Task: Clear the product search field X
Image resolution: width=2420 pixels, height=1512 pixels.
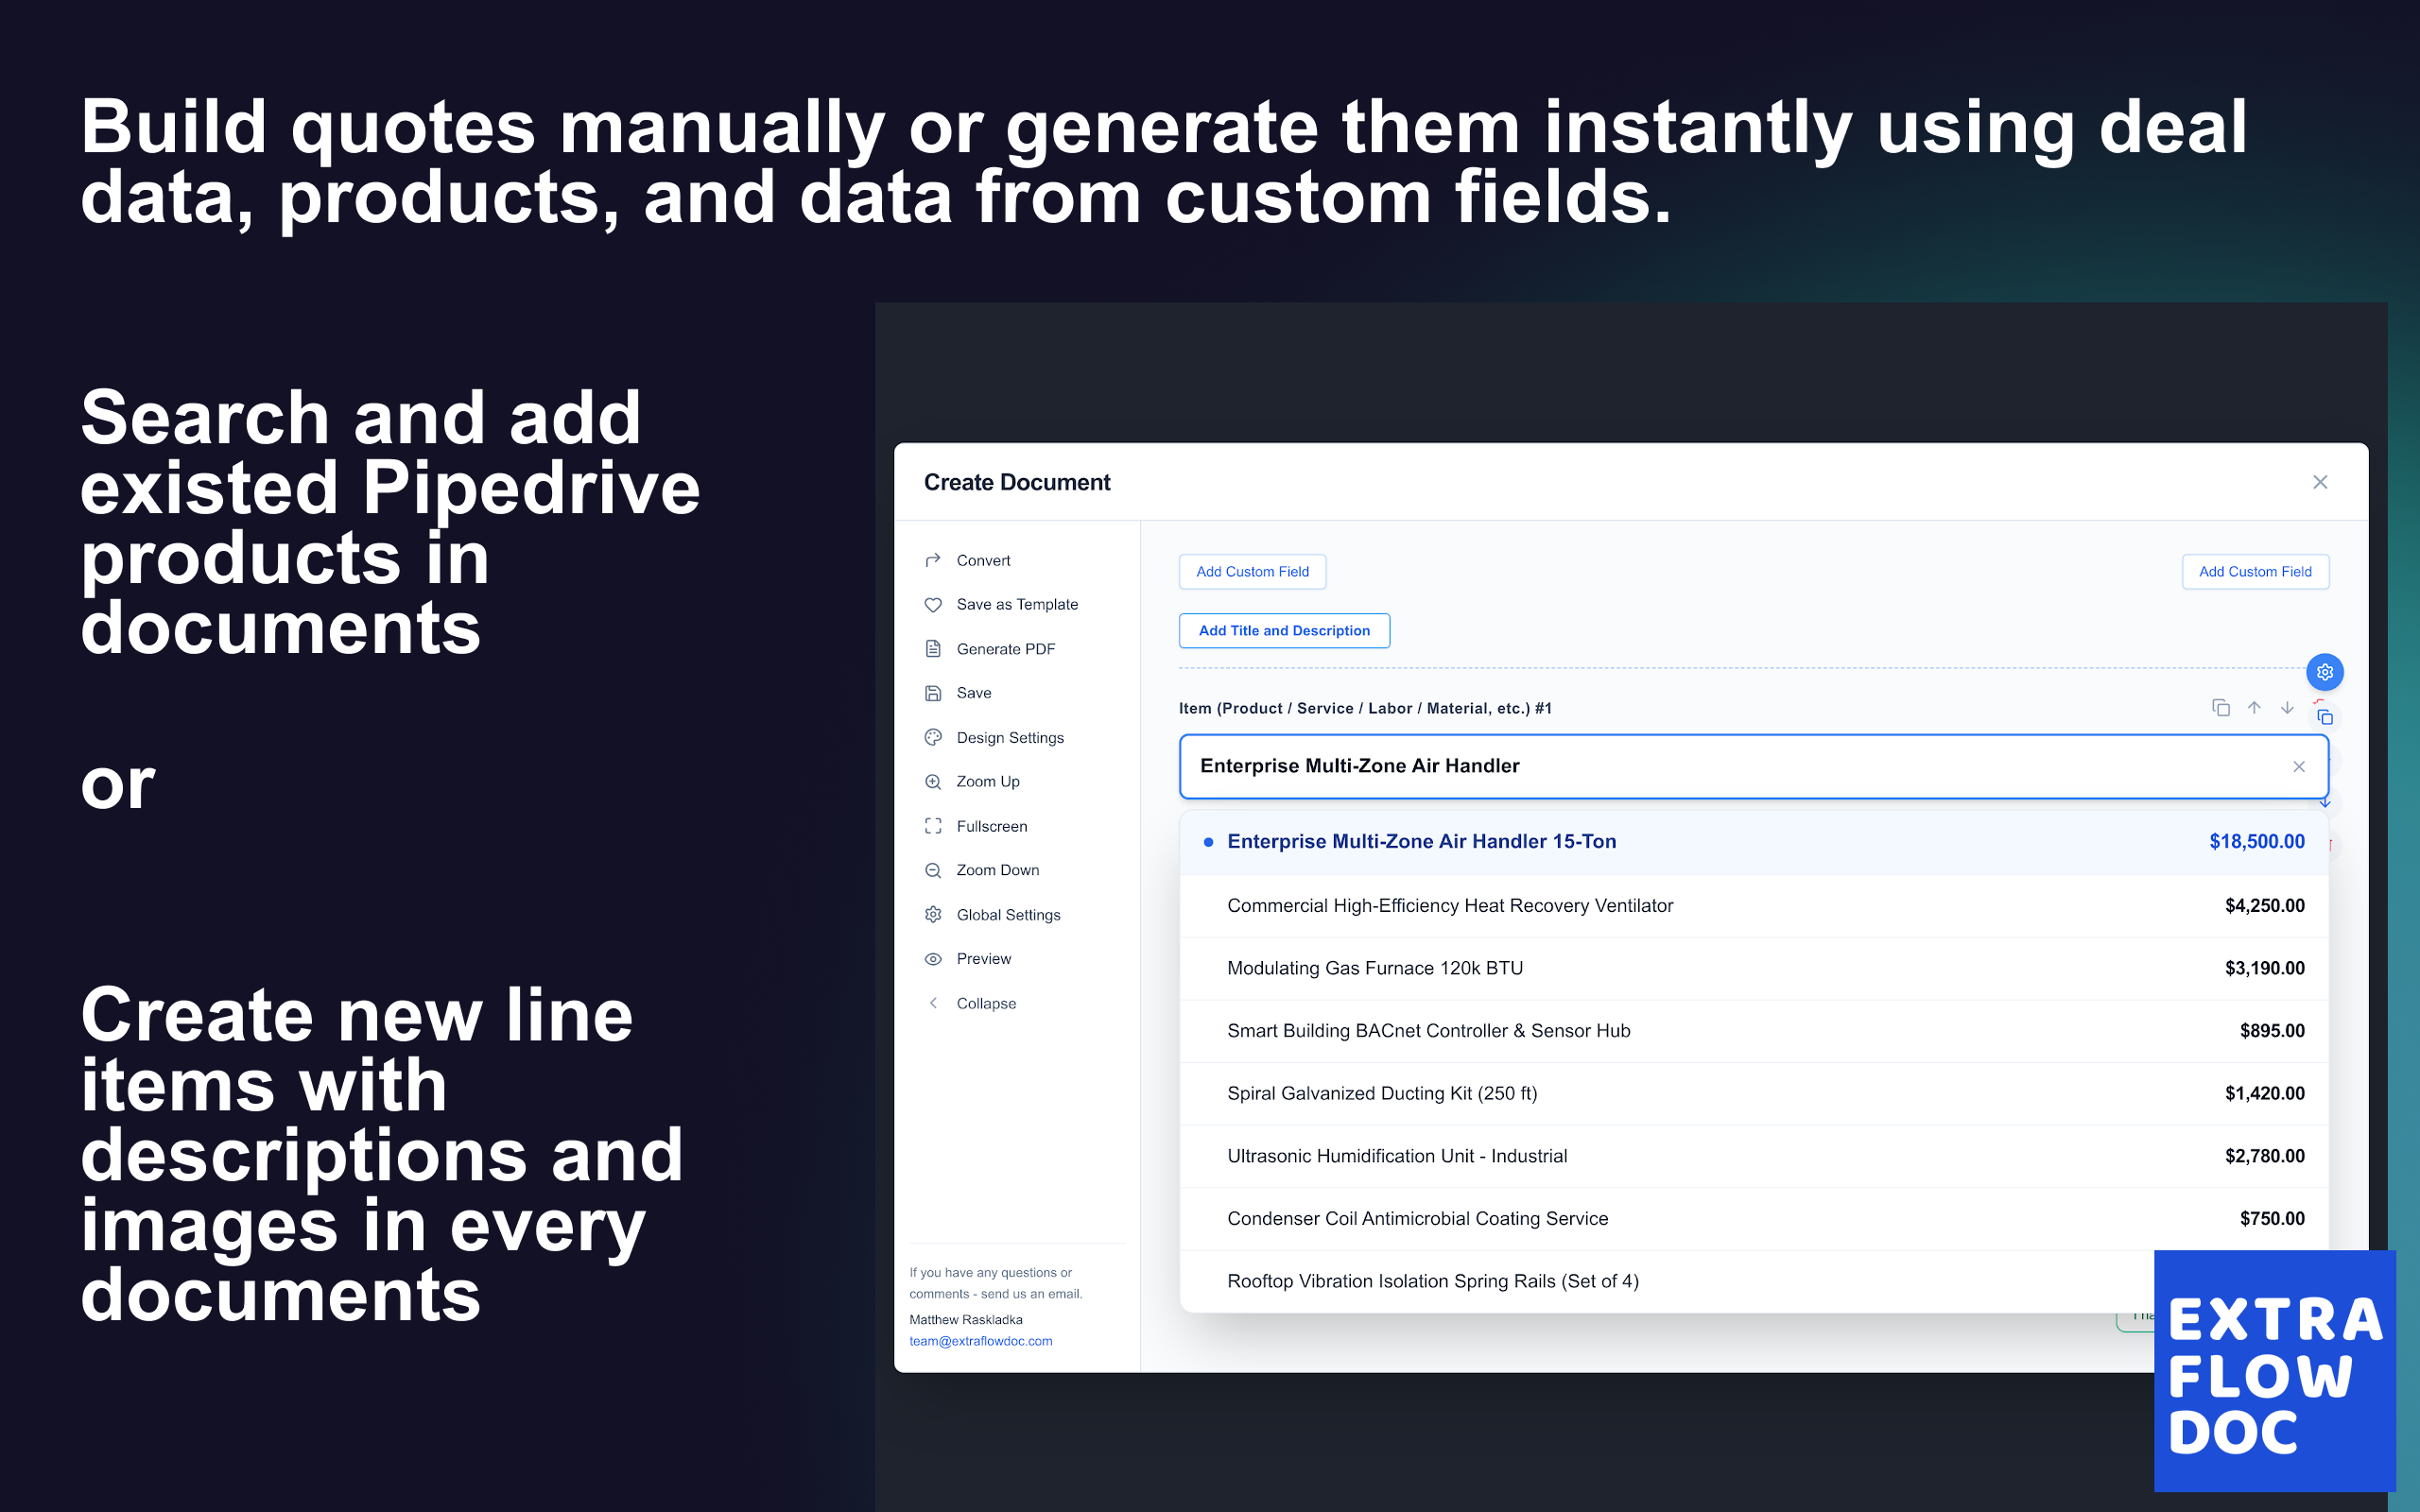Action: (2299, 766)
